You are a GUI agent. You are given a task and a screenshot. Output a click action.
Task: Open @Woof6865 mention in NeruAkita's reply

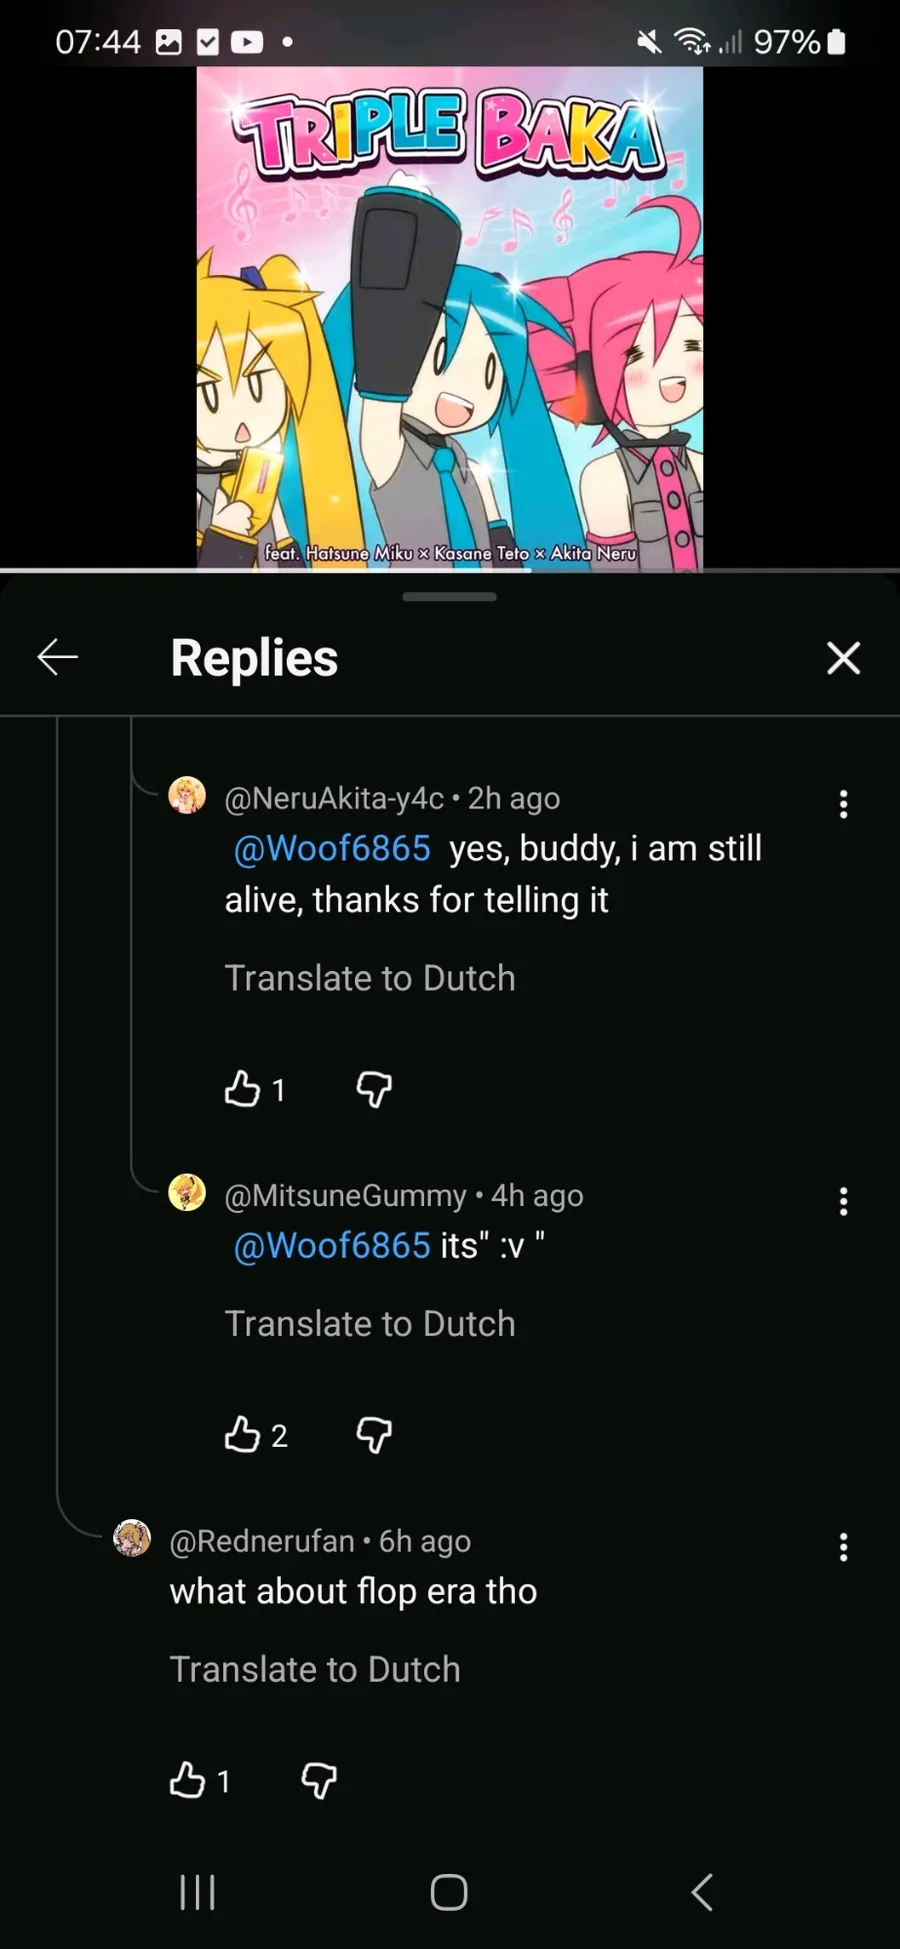[332, 848]
